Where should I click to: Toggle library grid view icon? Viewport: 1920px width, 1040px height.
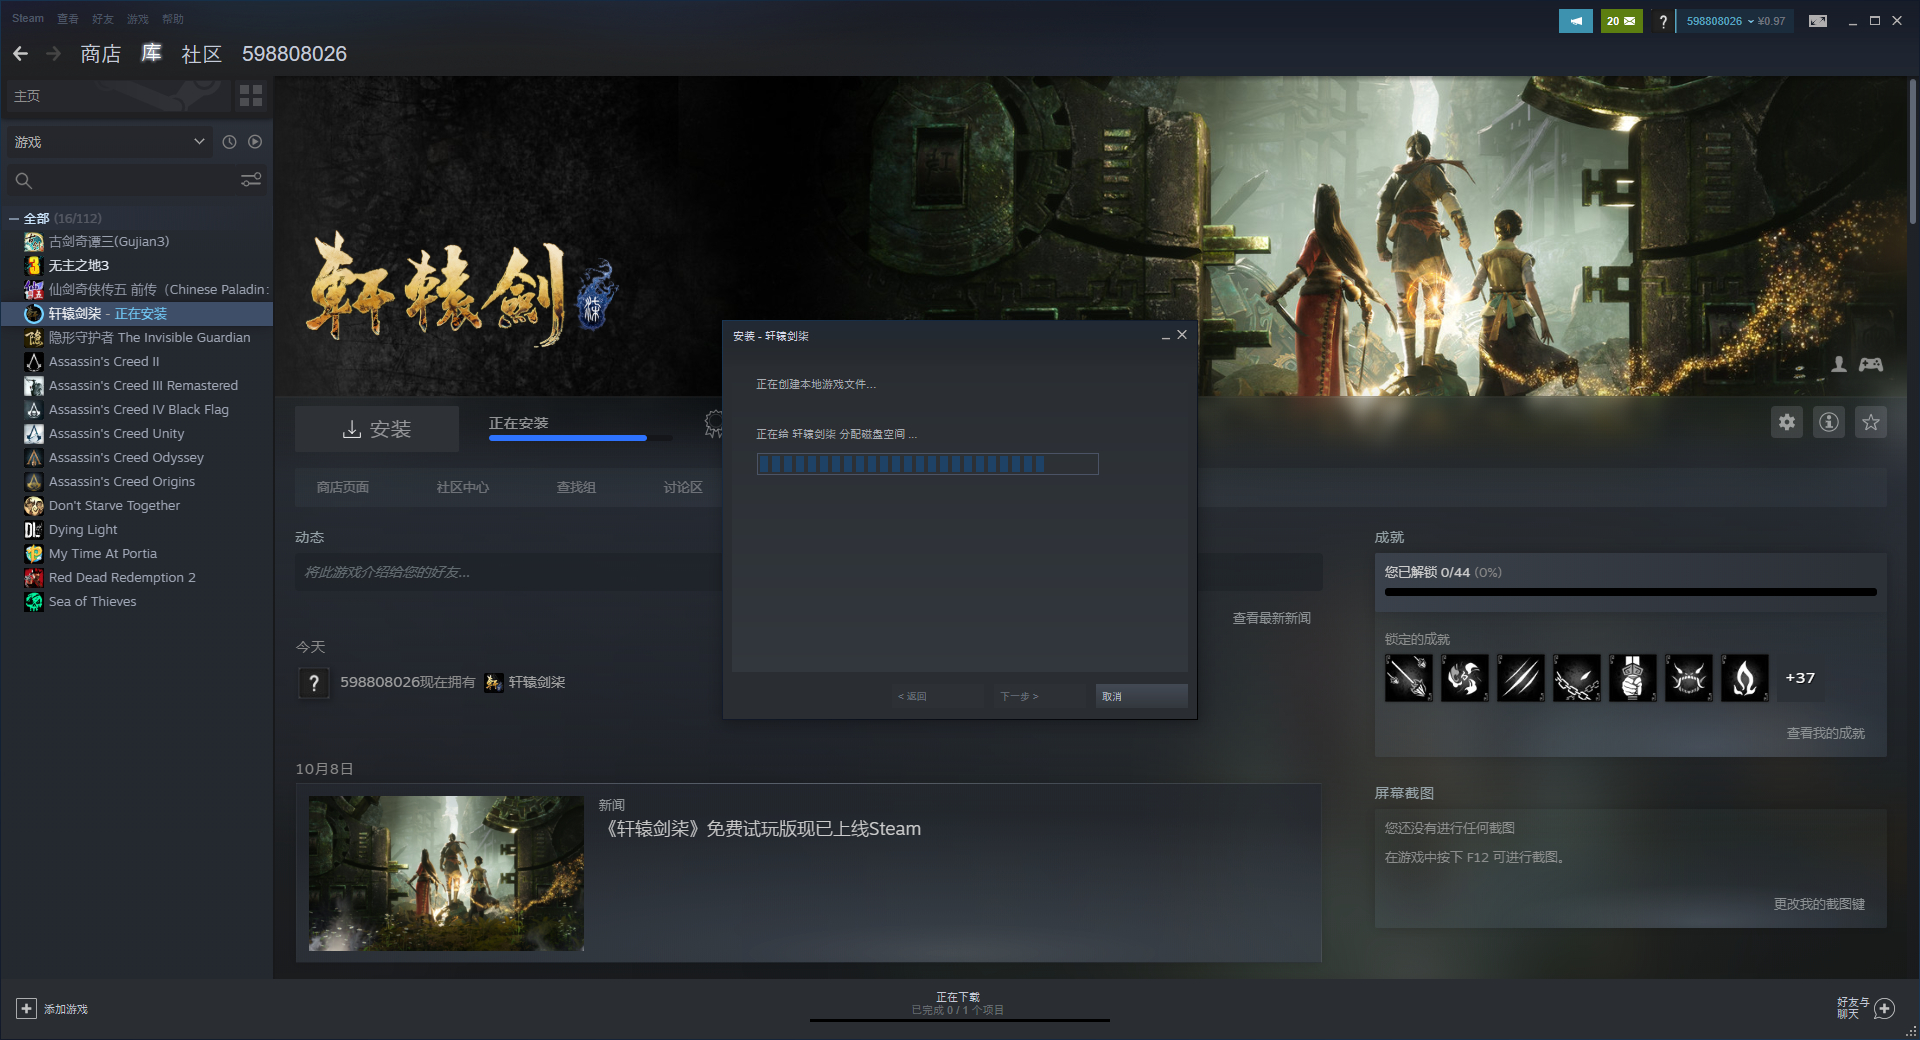(251, 96)
